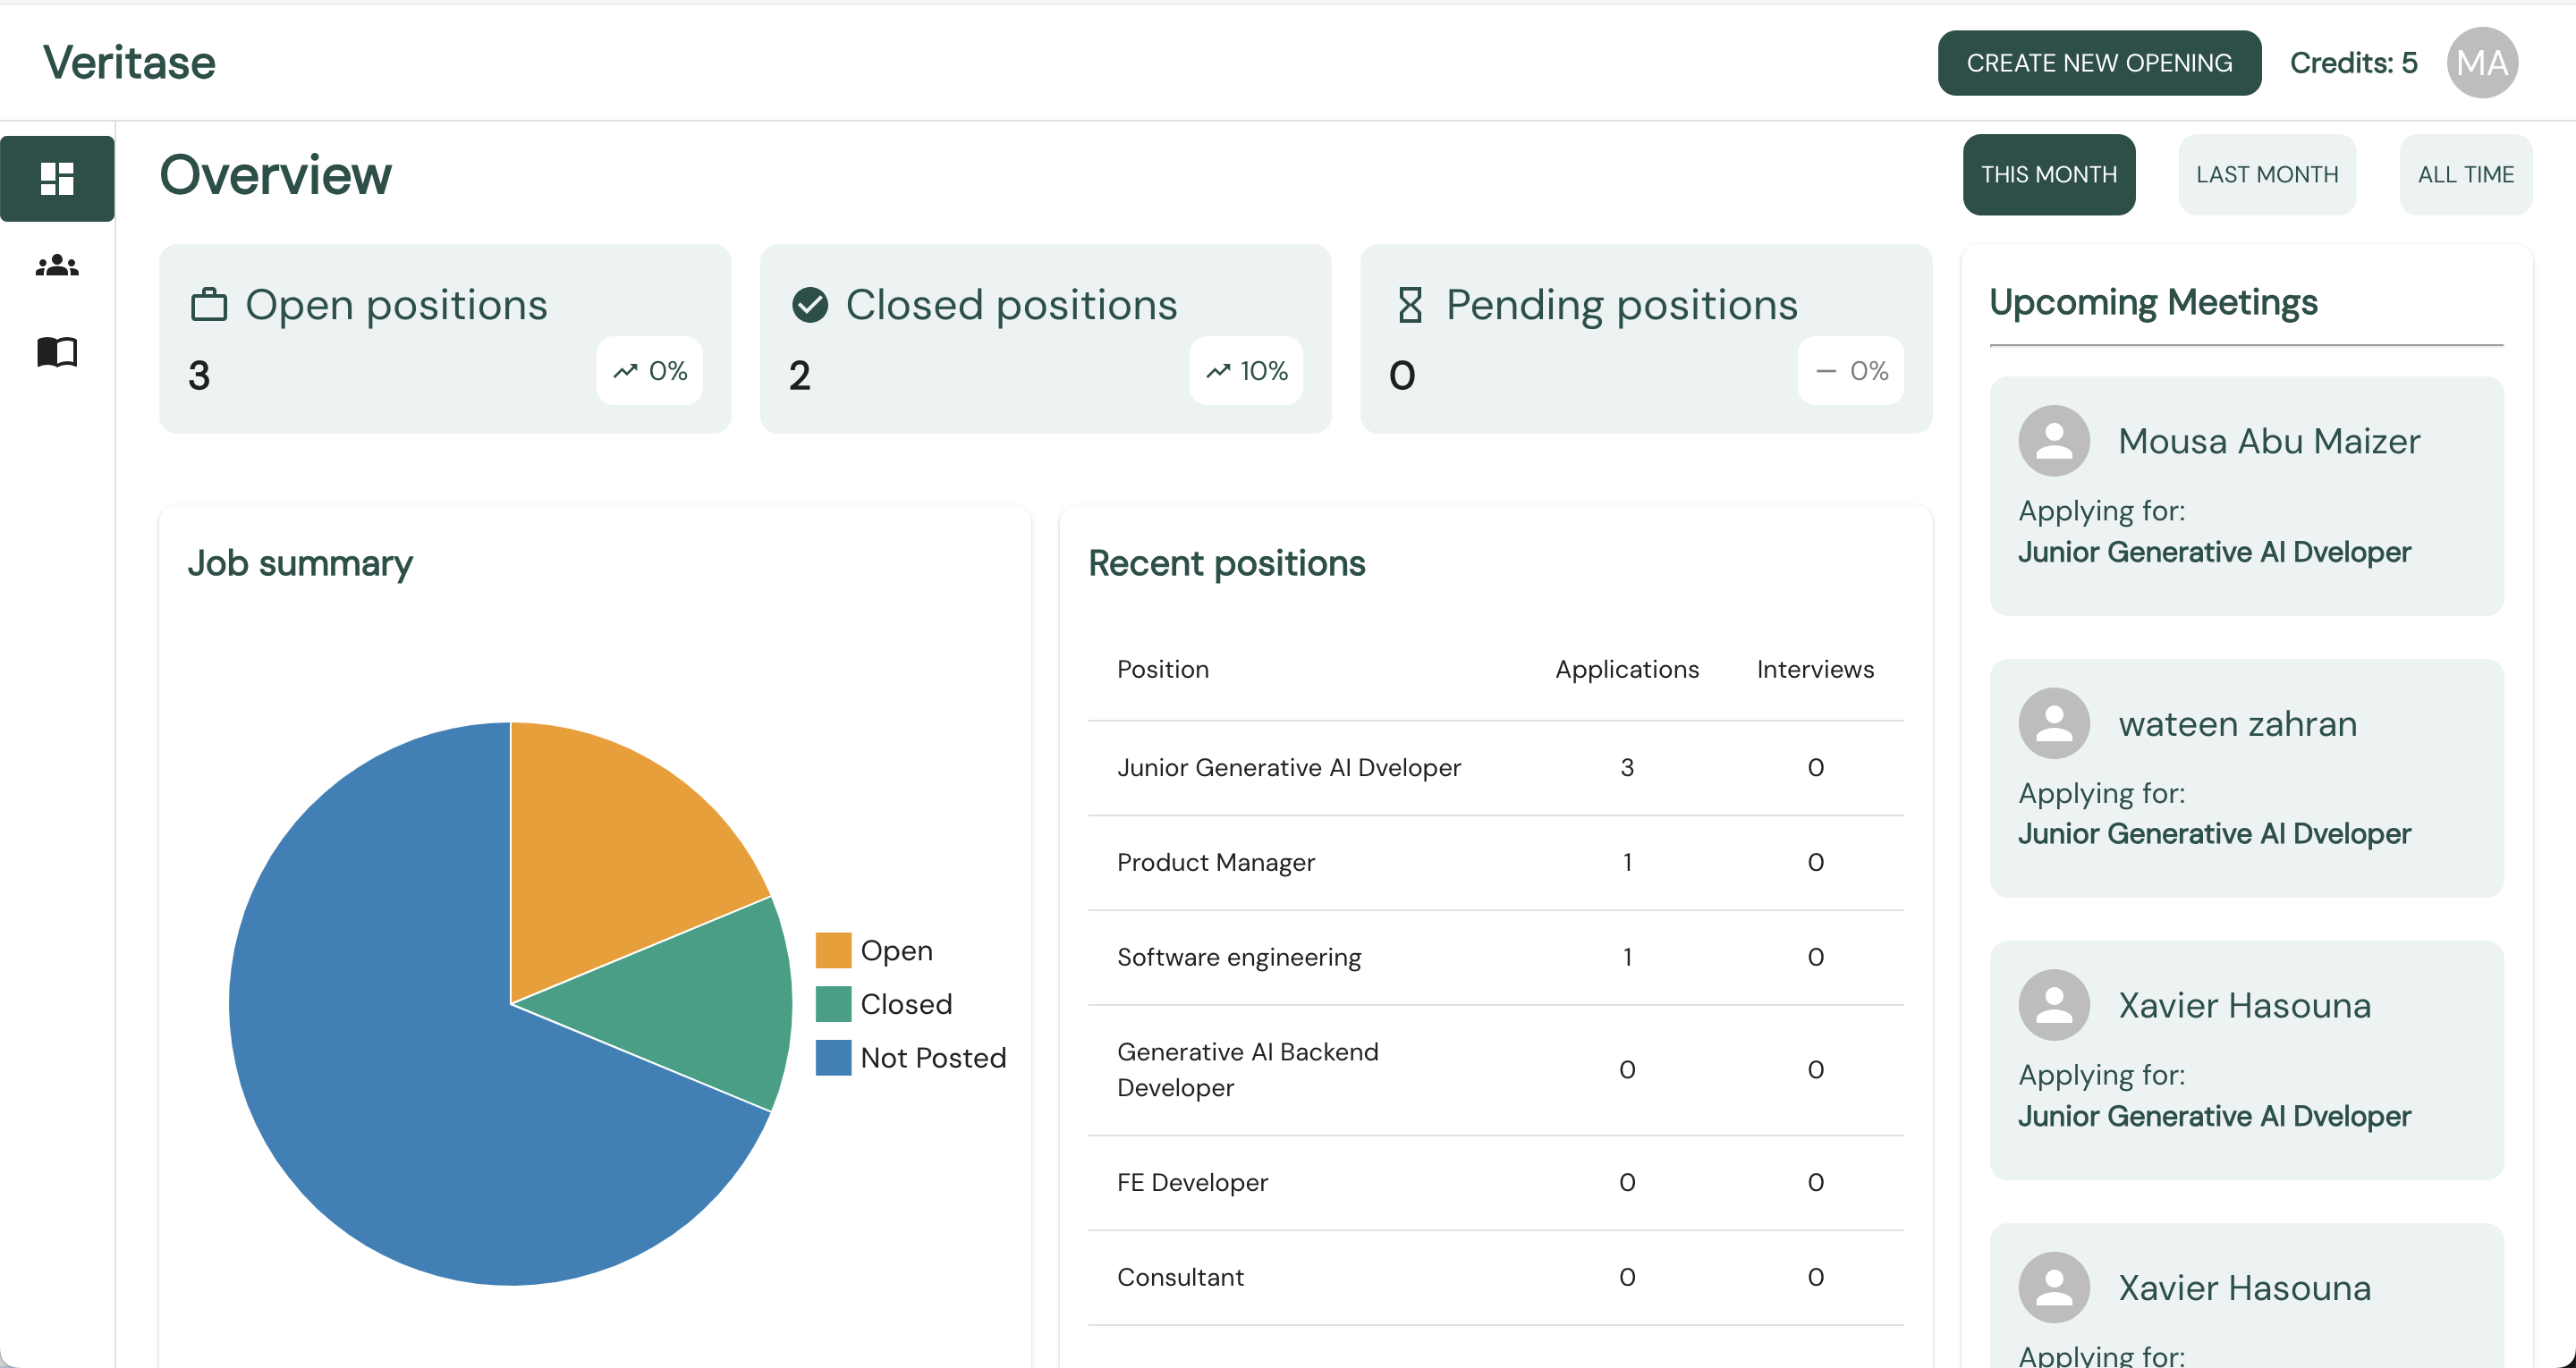Click the Position column header

click(x=1163, y=669)
